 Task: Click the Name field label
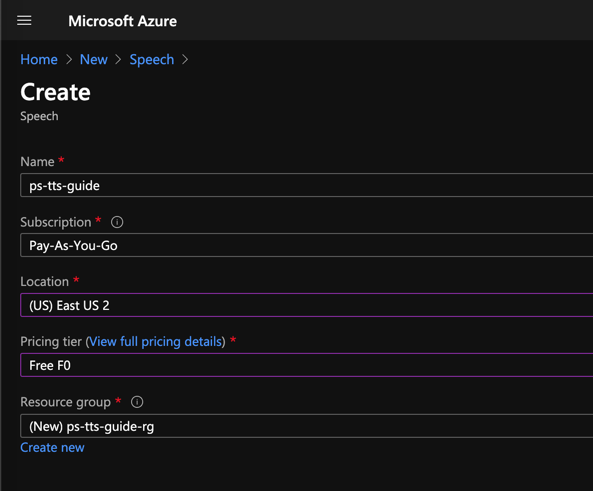click(x=37, y=162)
